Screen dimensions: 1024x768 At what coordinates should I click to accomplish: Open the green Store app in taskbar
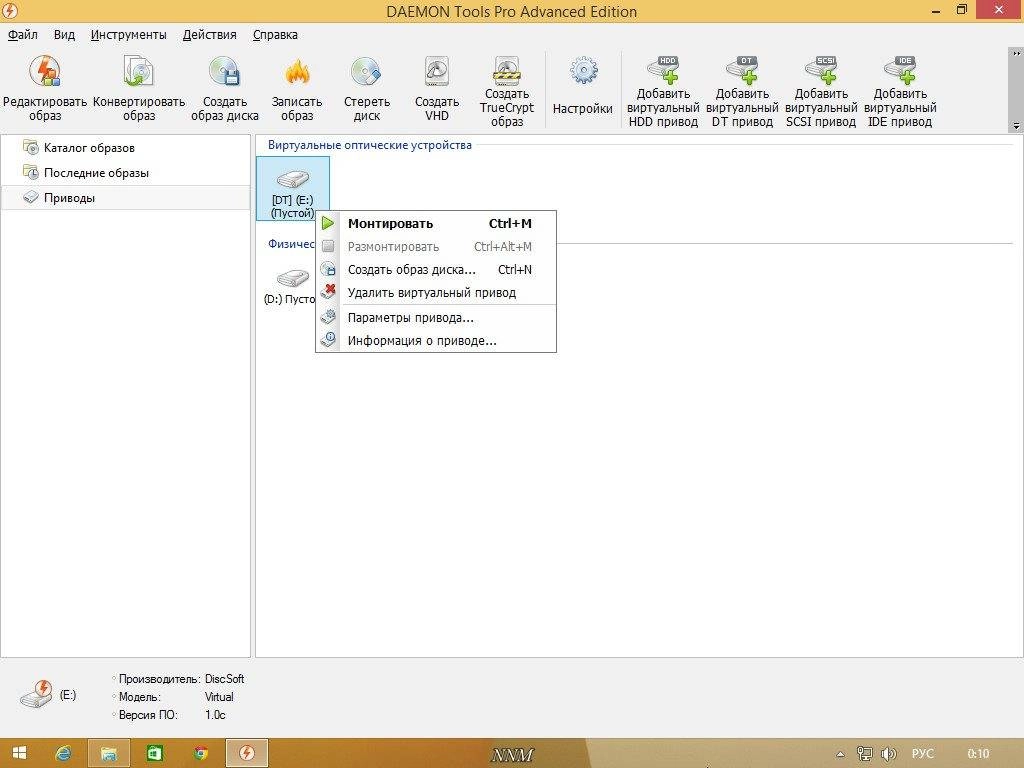coord(155,753)
